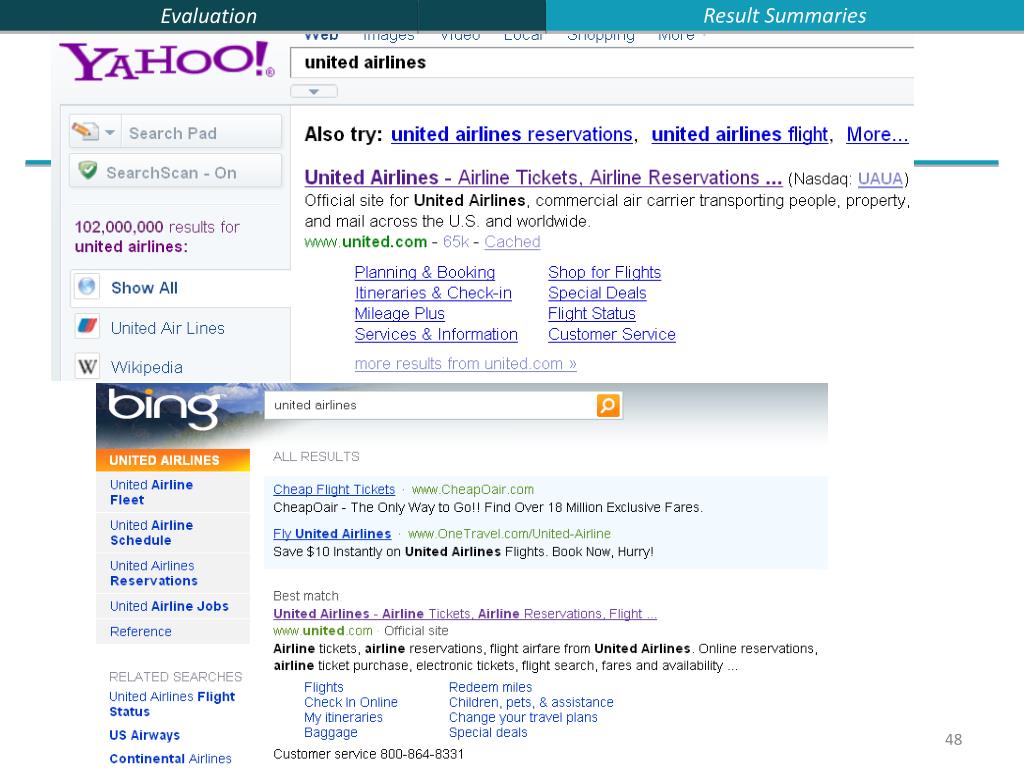
Task: Open the Bing Best match United Airlines title
Action: click(465, 614)
